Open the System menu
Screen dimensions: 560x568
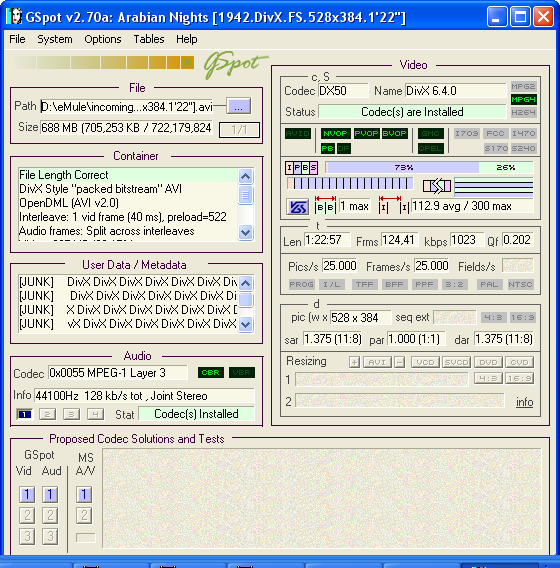55,39
